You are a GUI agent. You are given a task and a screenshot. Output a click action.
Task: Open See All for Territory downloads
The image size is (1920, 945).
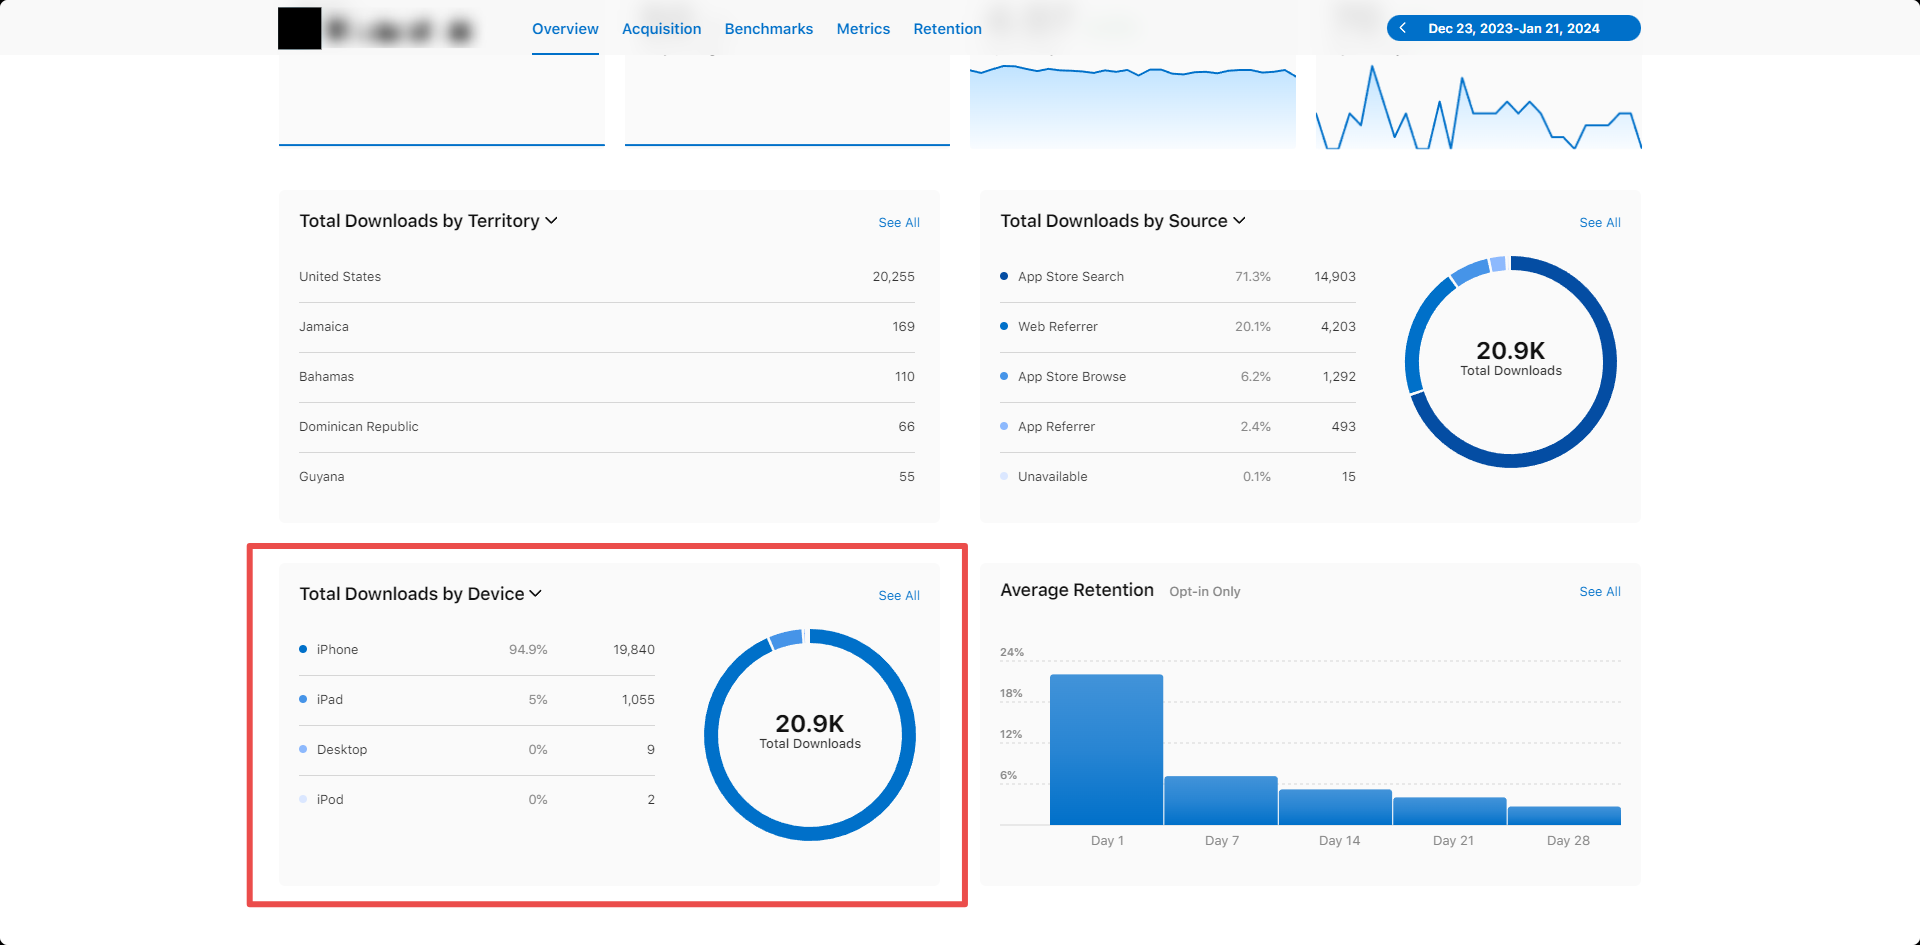899,222
